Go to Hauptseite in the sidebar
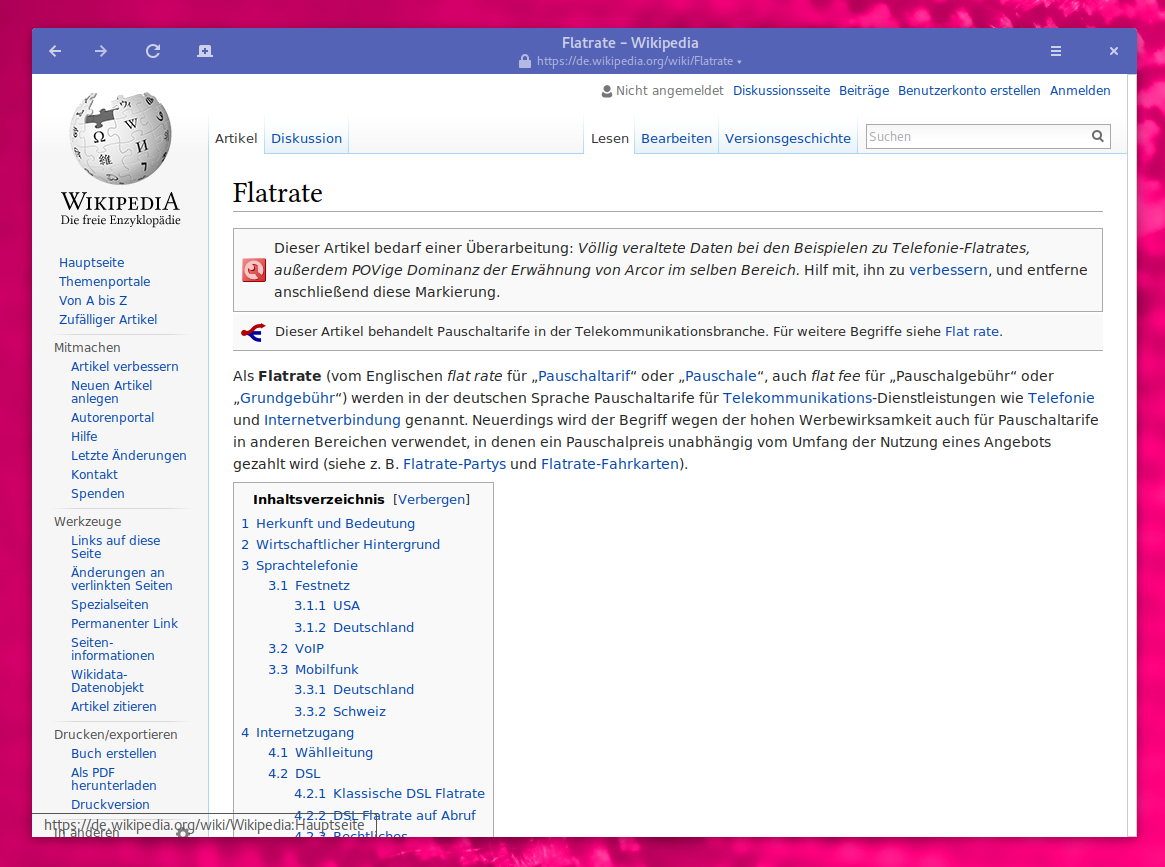Image resolution: width=1165 pixels, height=867 pixels. pos(91,262)
